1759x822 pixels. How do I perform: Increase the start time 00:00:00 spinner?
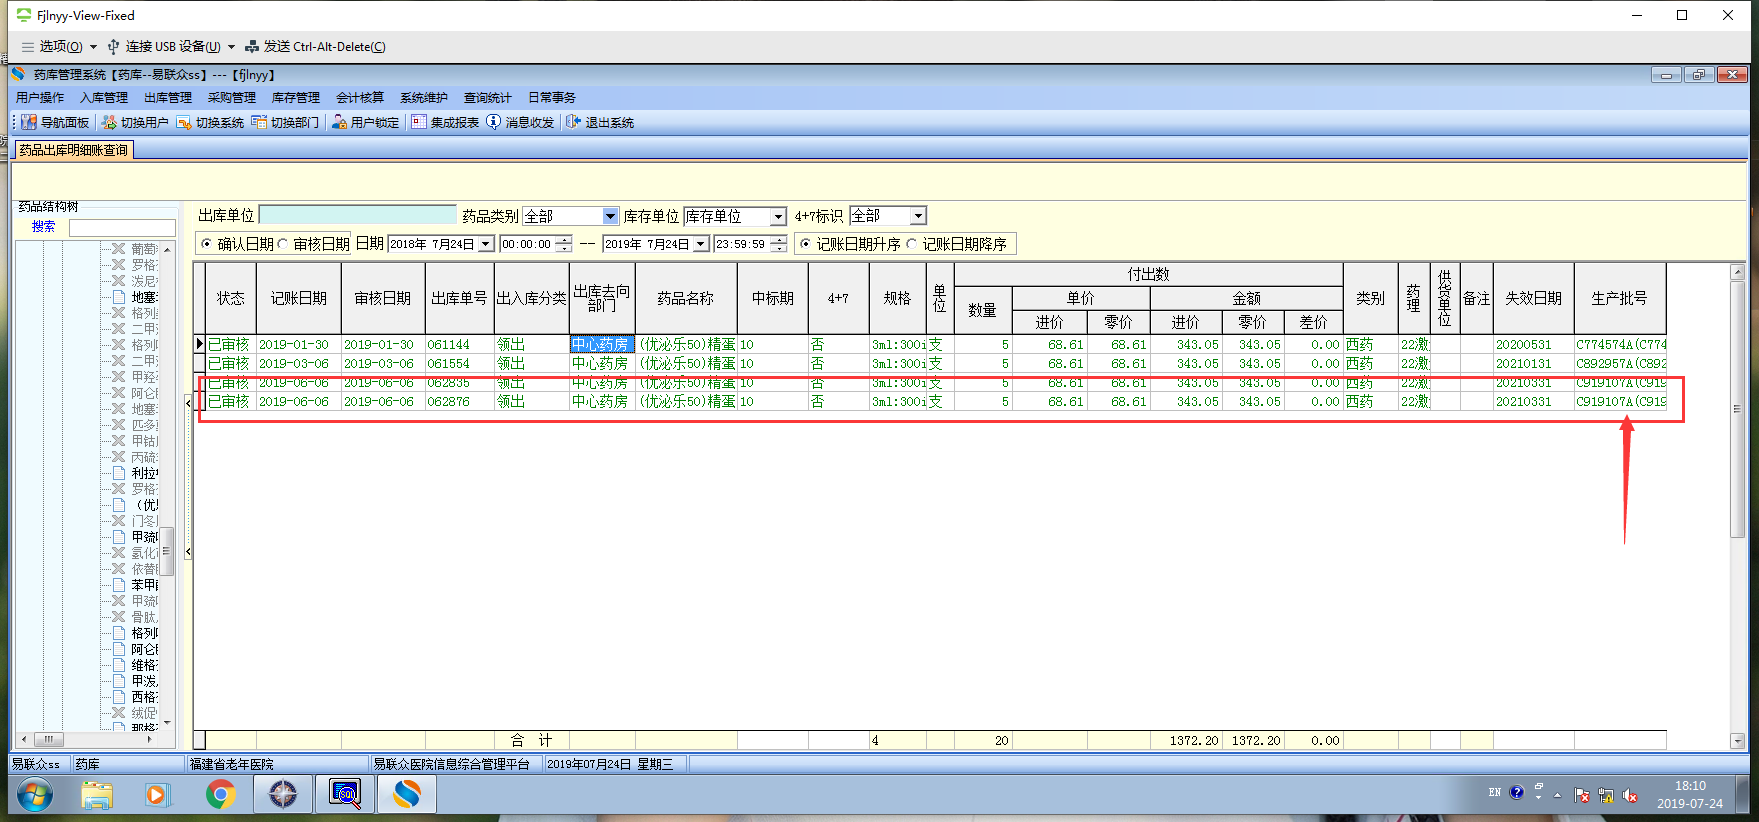coord(564,240)
